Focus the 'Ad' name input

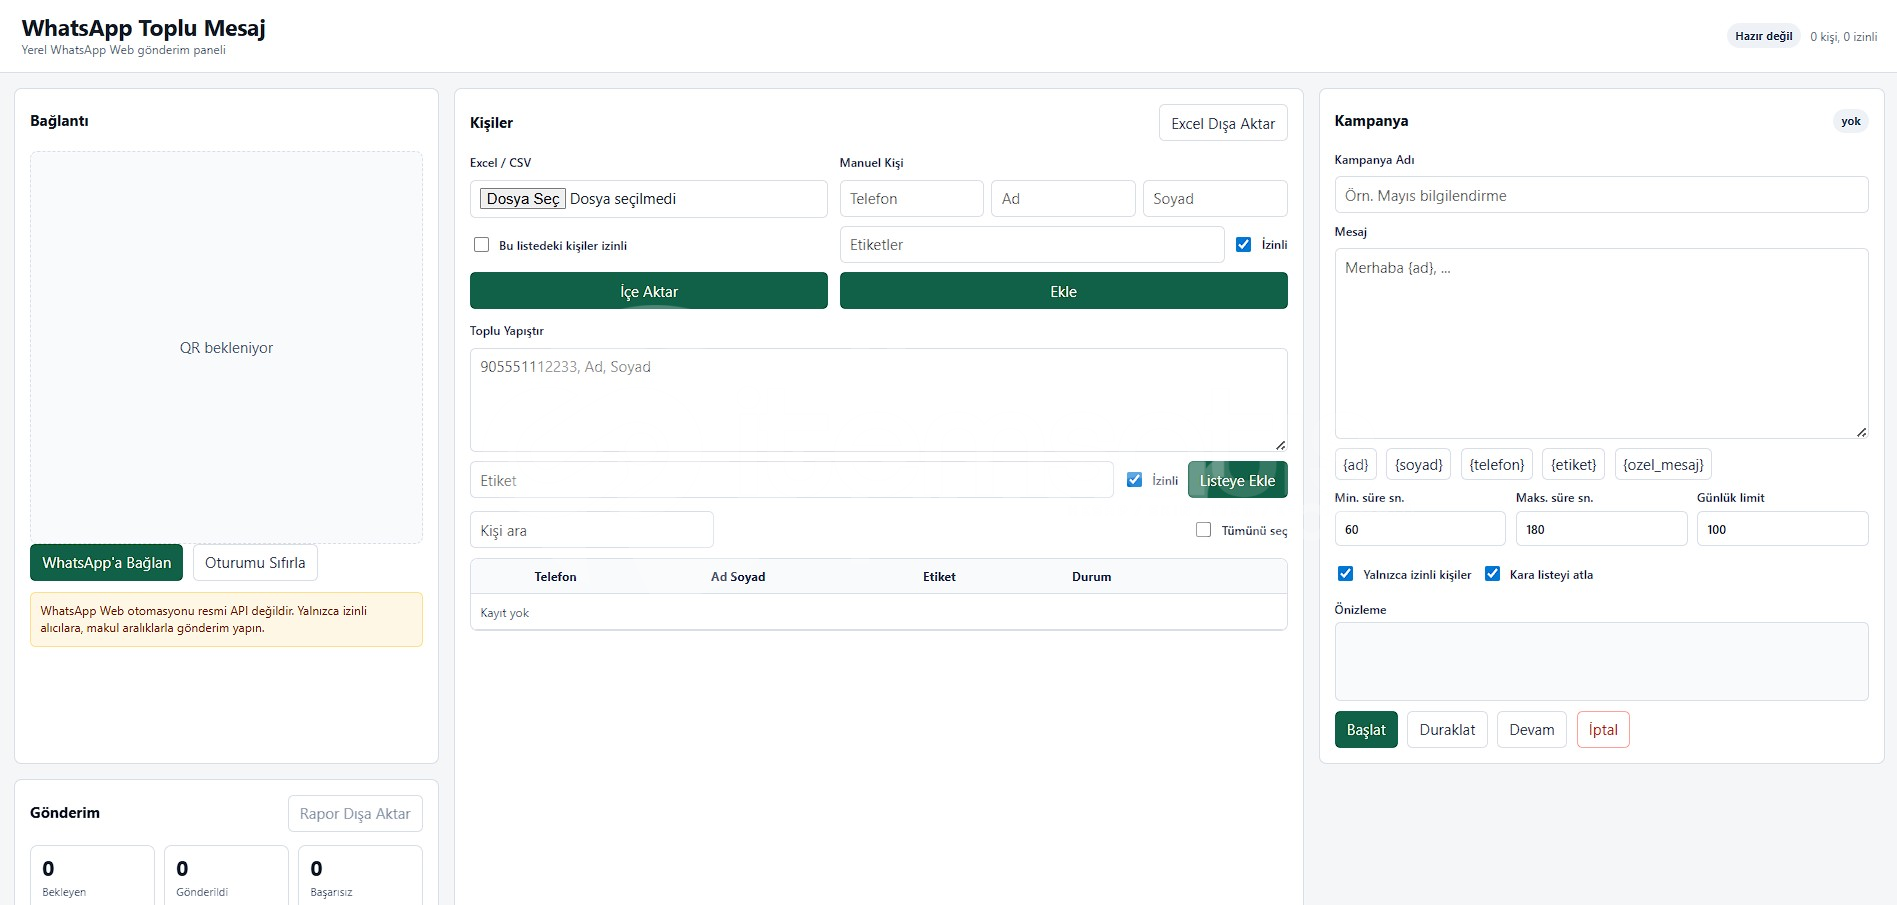point(1063,199)
